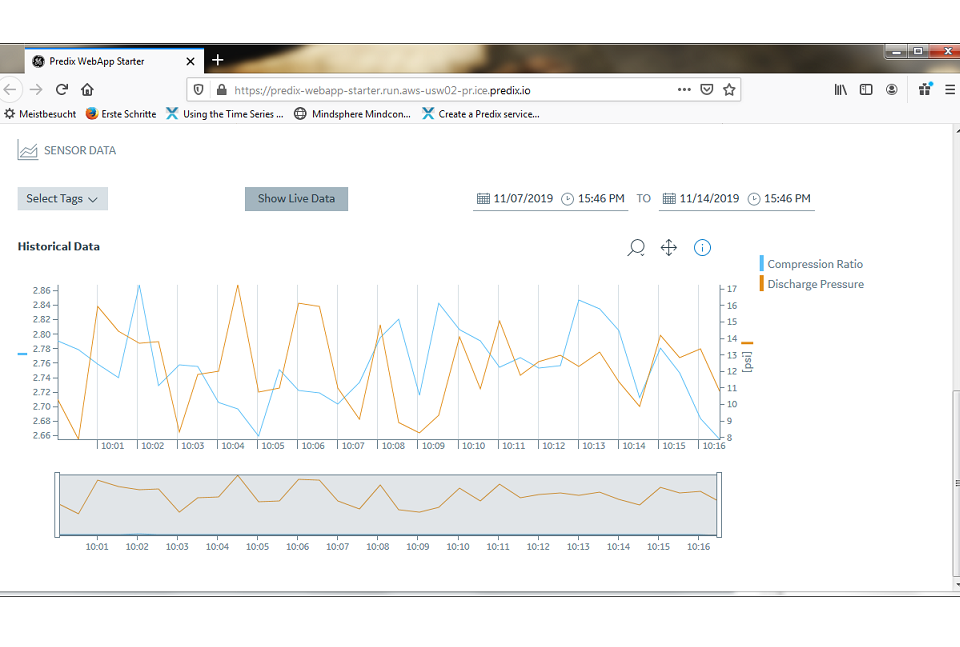The image size is (960, 647).
Task: Click the Compression Ratio blue swatch
Action: [762, 263]
